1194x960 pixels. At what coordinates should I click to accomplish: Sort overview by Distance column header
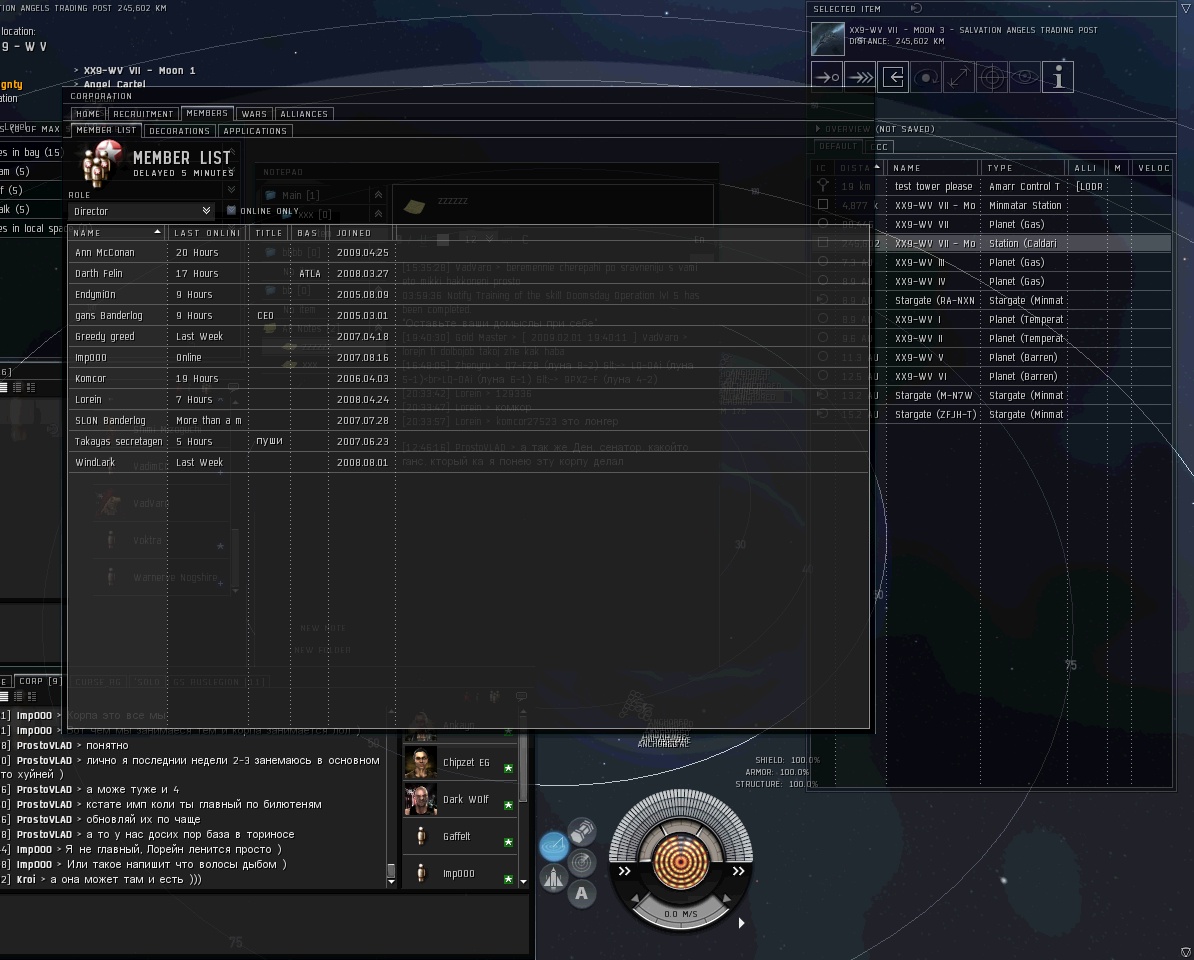pyautogui.click(x=857, y=167)
